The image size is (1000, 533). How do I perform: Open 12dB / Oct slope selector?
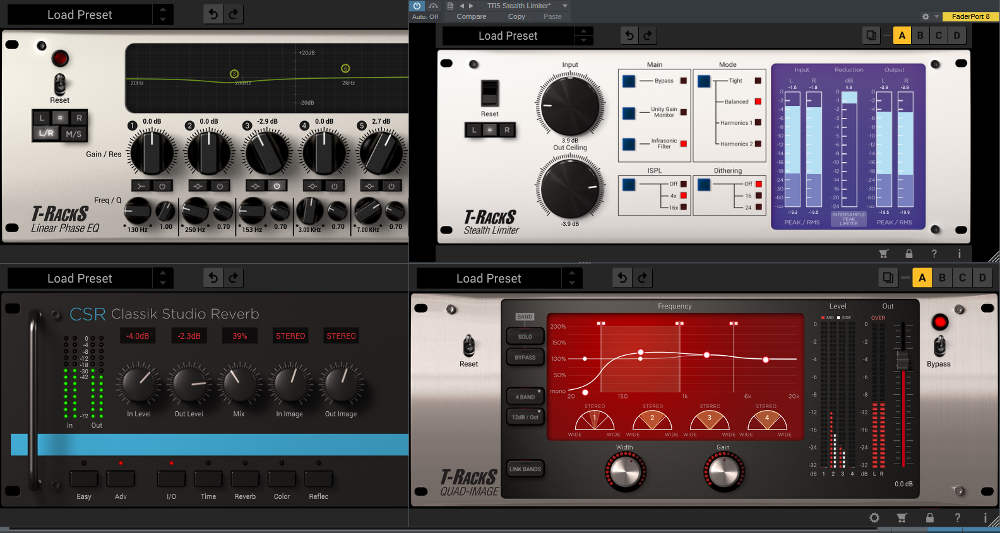coord(525,416)
